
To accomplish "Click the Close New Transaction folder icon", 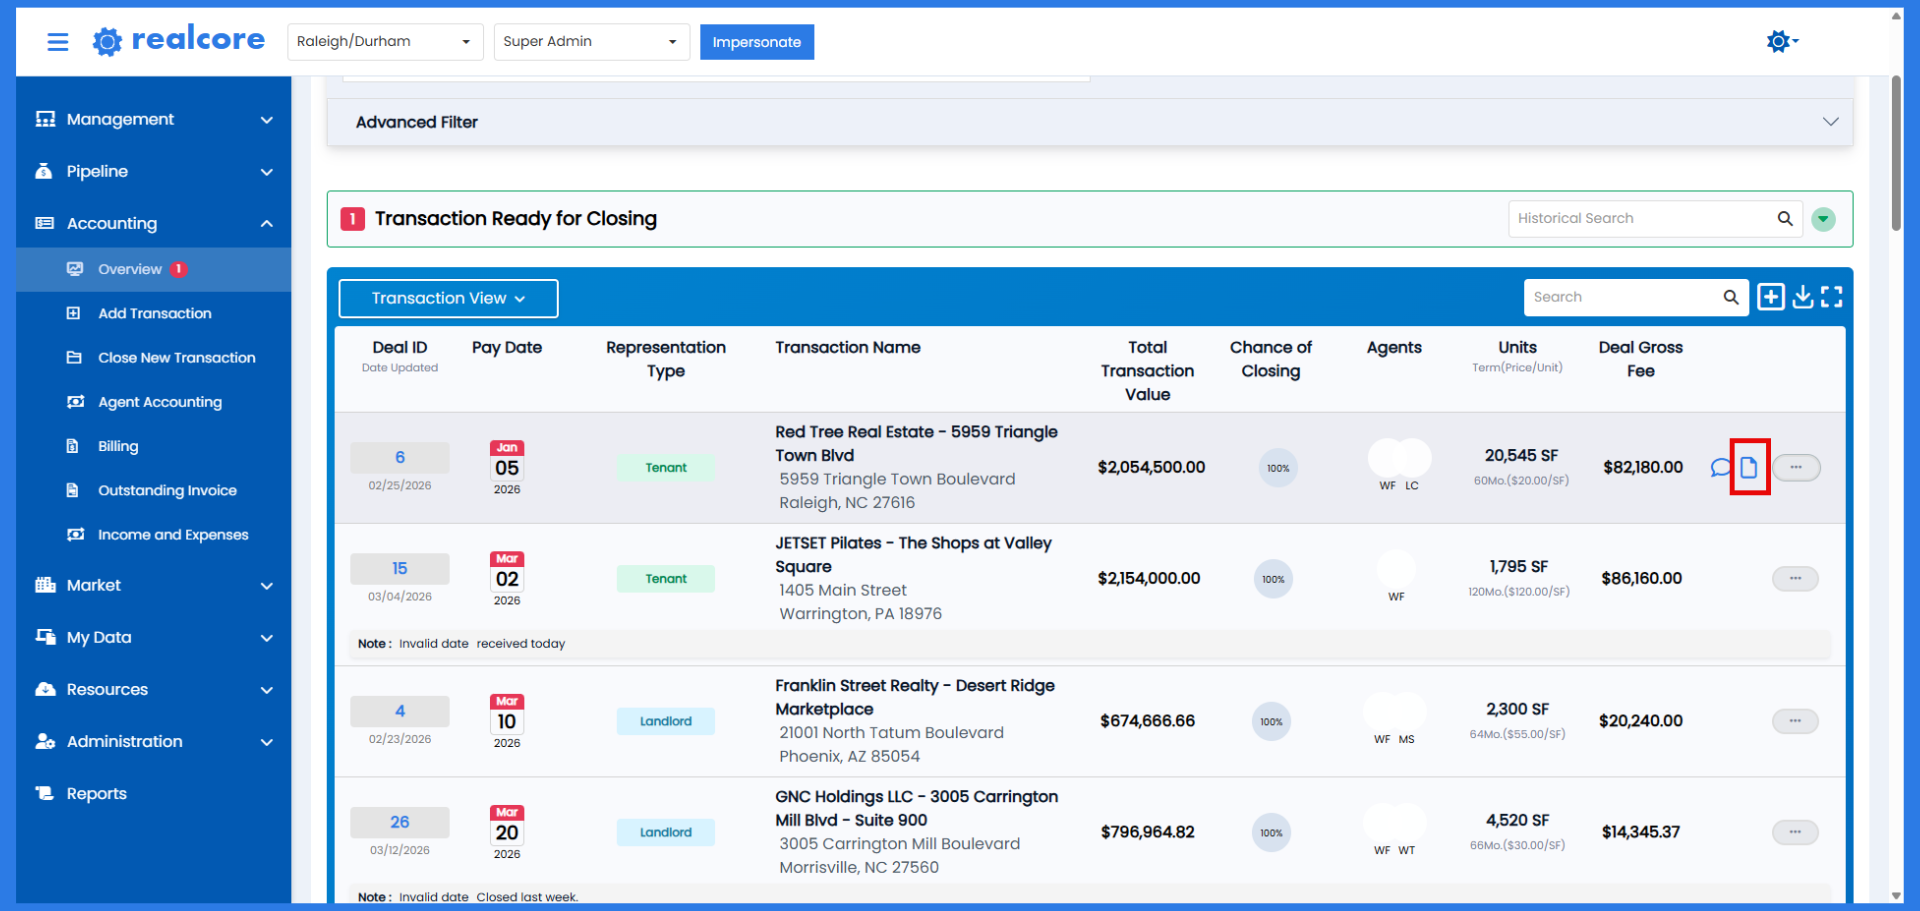I will [74, 357].
